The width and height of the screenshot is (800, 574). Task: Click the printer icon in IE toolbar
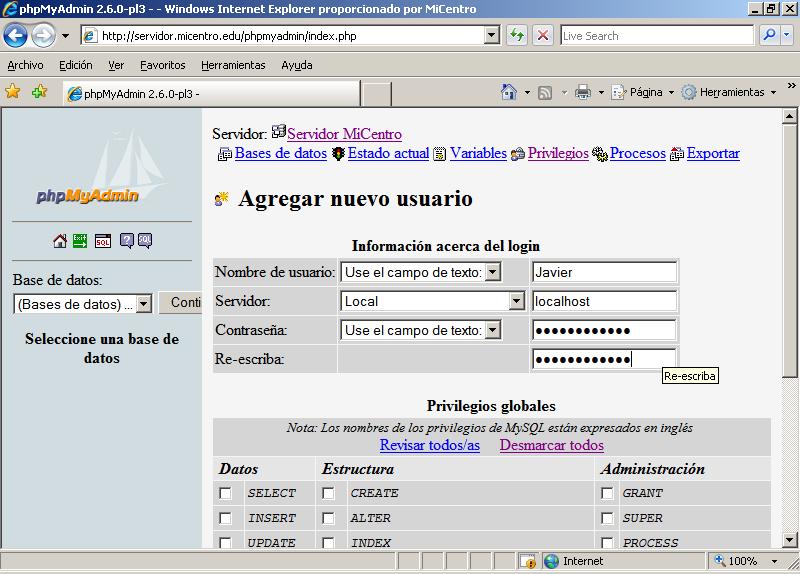pos(583,92)
